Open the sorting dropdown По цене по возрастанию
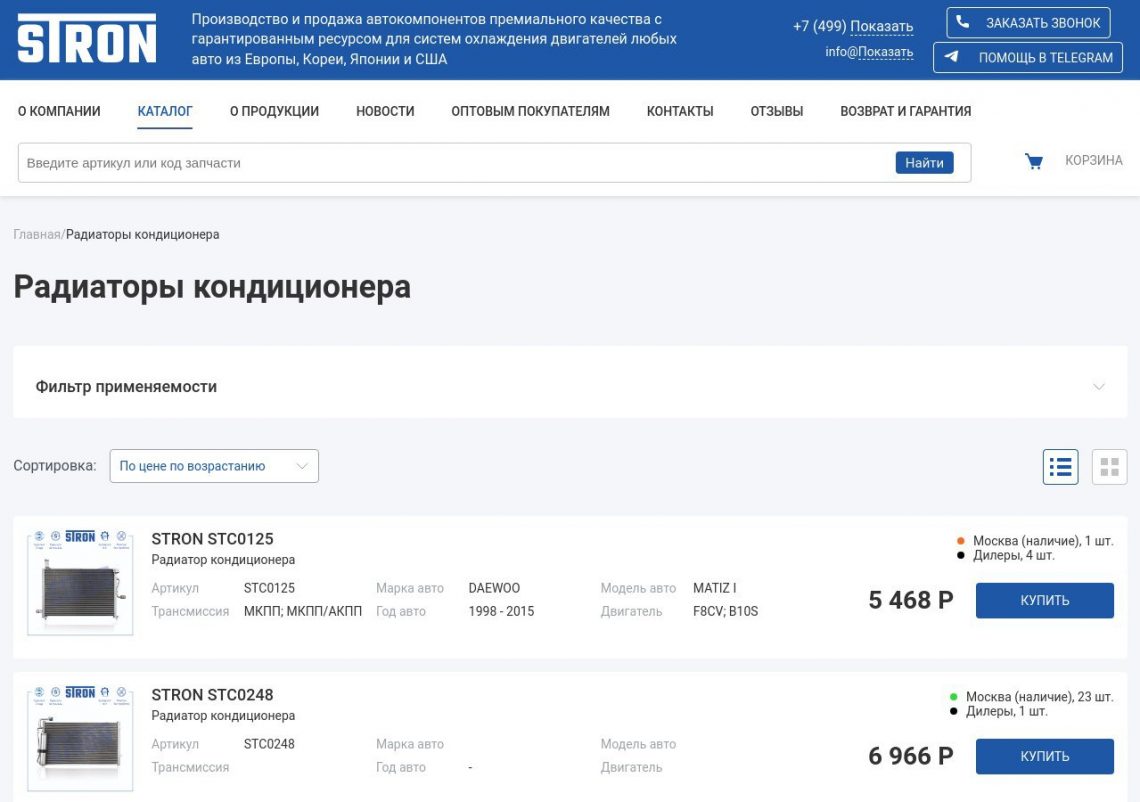Screen dimensions: 1140x802 [214, 466]
